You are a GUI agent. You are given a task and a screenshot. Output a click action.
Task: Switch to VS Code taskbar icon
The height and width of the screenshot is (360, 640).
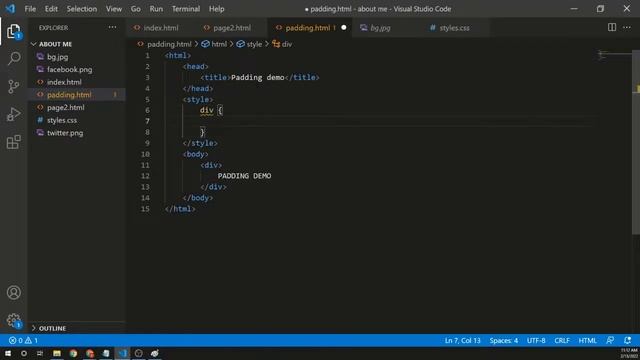click(122, 353)
